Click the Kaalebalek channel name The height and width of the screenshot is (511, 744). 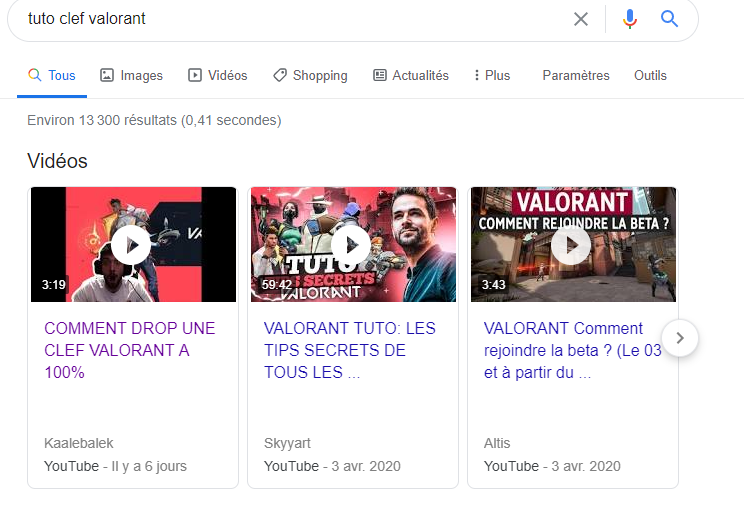[x=78, y=443]
